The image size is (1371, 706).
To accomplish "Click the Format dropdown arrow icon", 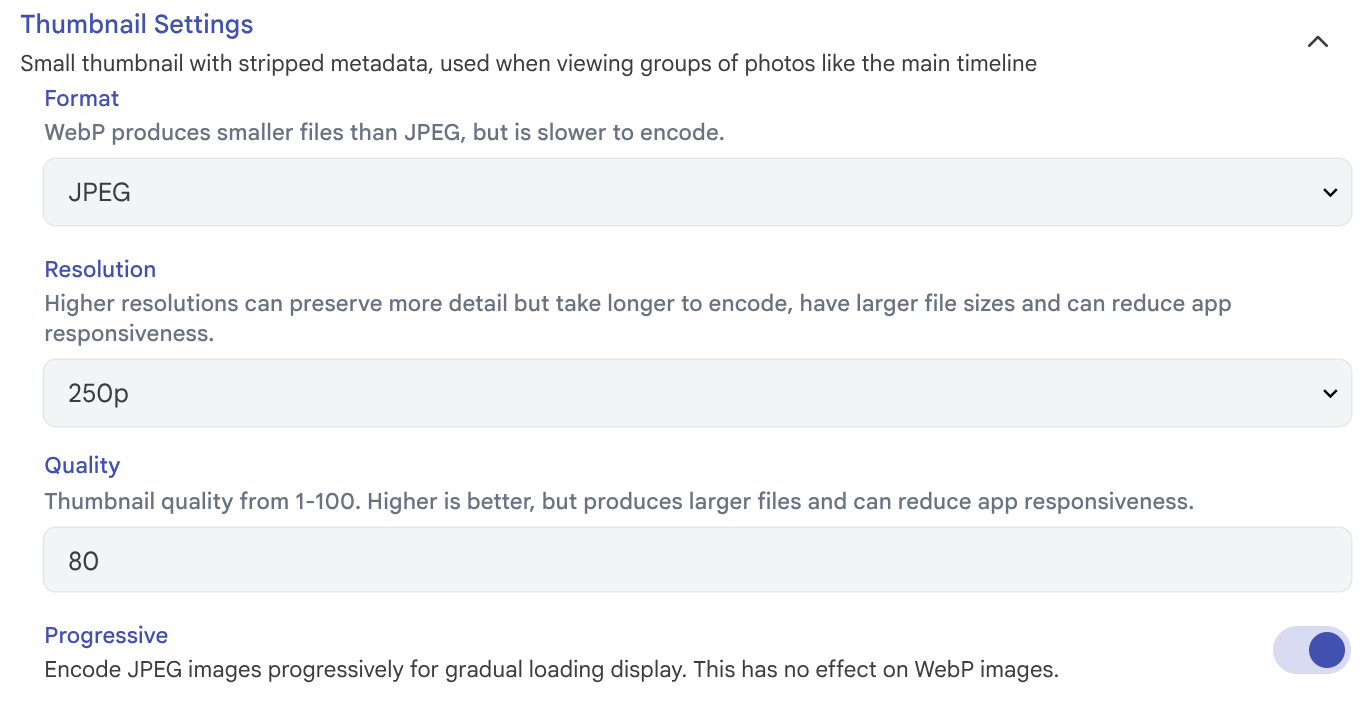I will pos(1329,193).
